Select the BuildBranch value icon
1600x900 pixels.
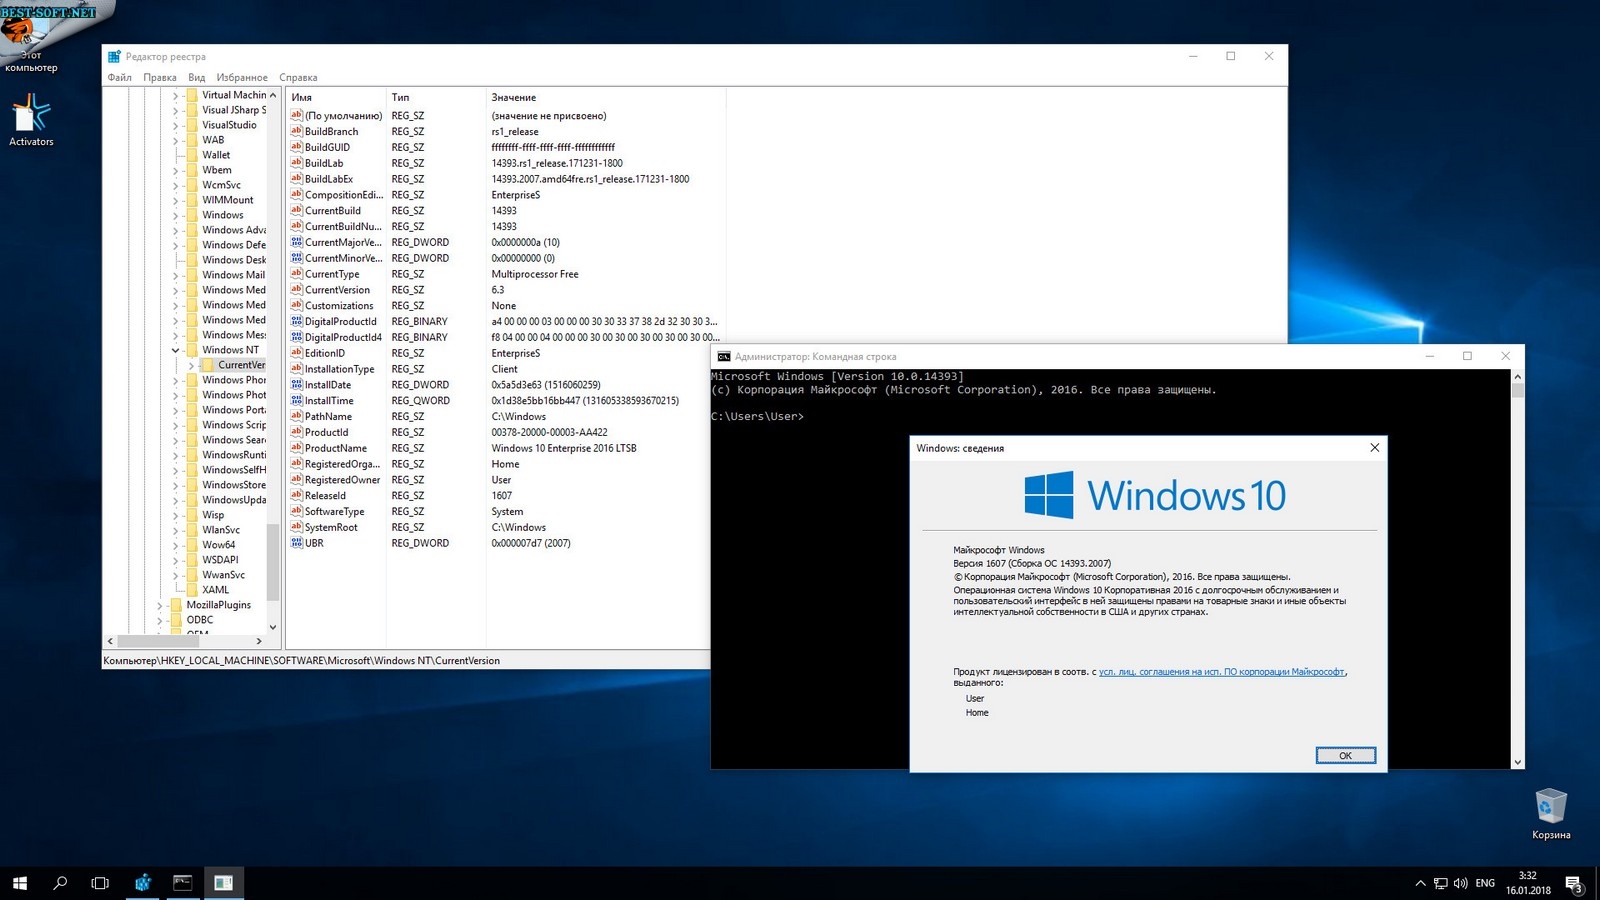pos(297,131)
